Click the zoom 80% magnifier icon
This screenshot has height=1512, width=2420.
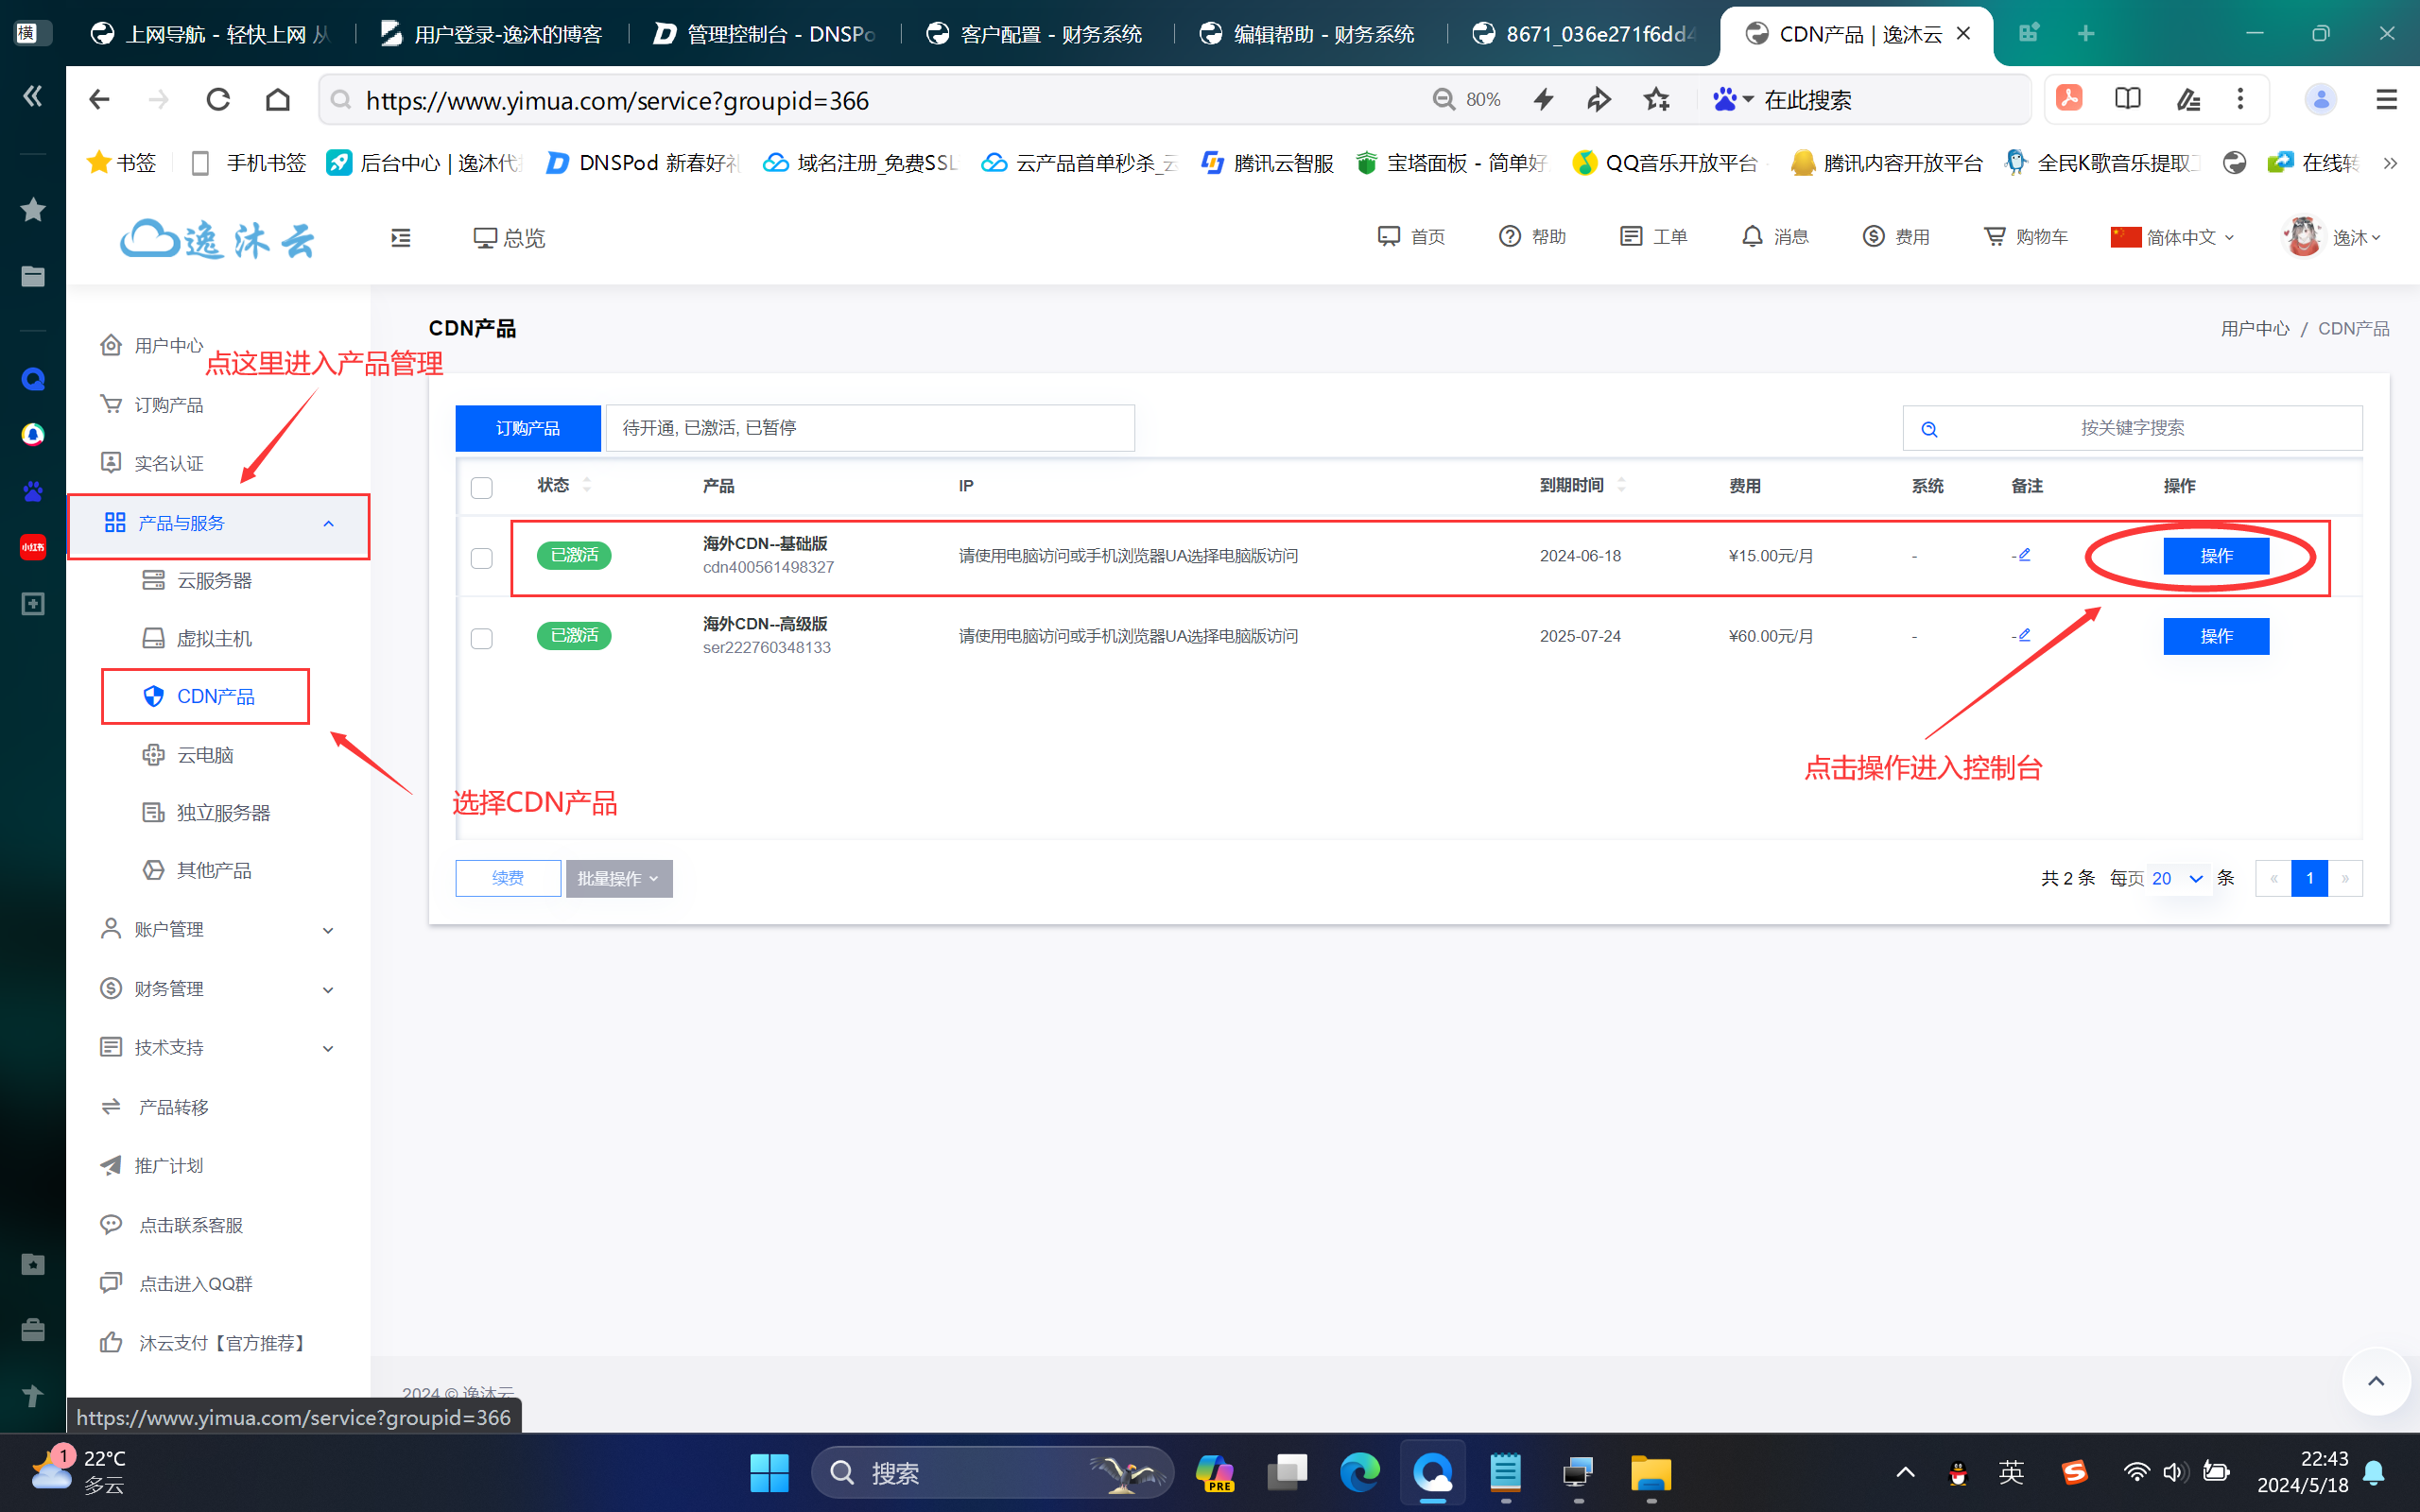tap(1443, 100)
